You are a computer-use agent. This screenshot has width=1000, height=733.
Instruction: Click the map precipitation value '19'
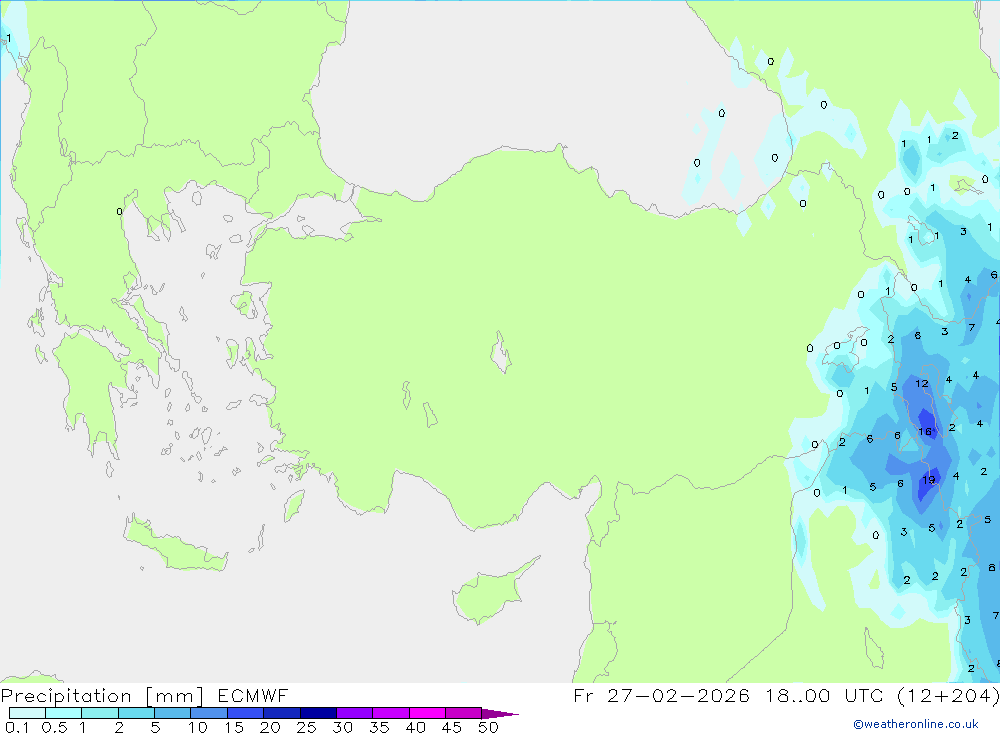coord(929,480)
